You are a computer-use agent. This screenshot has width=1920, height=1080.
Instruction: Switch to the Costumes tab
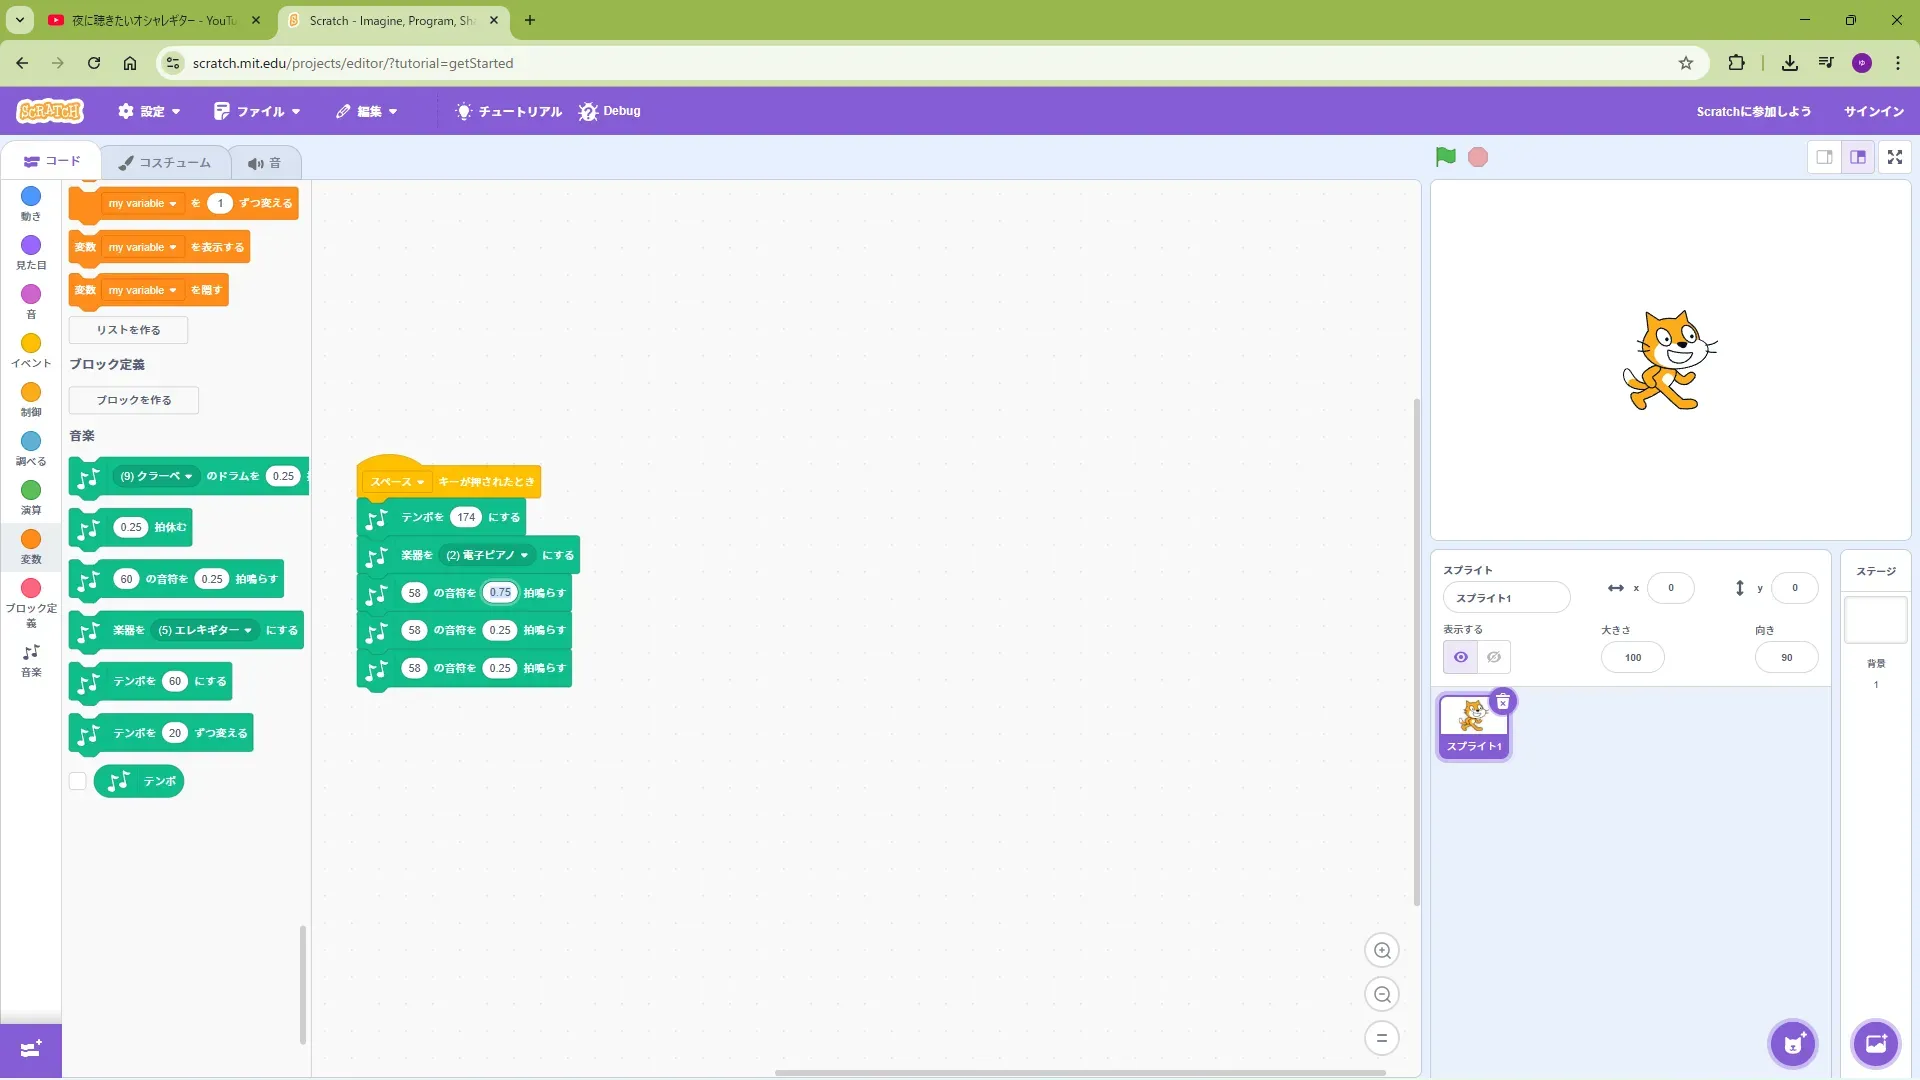pyautogui.click(x=165, y=162)
